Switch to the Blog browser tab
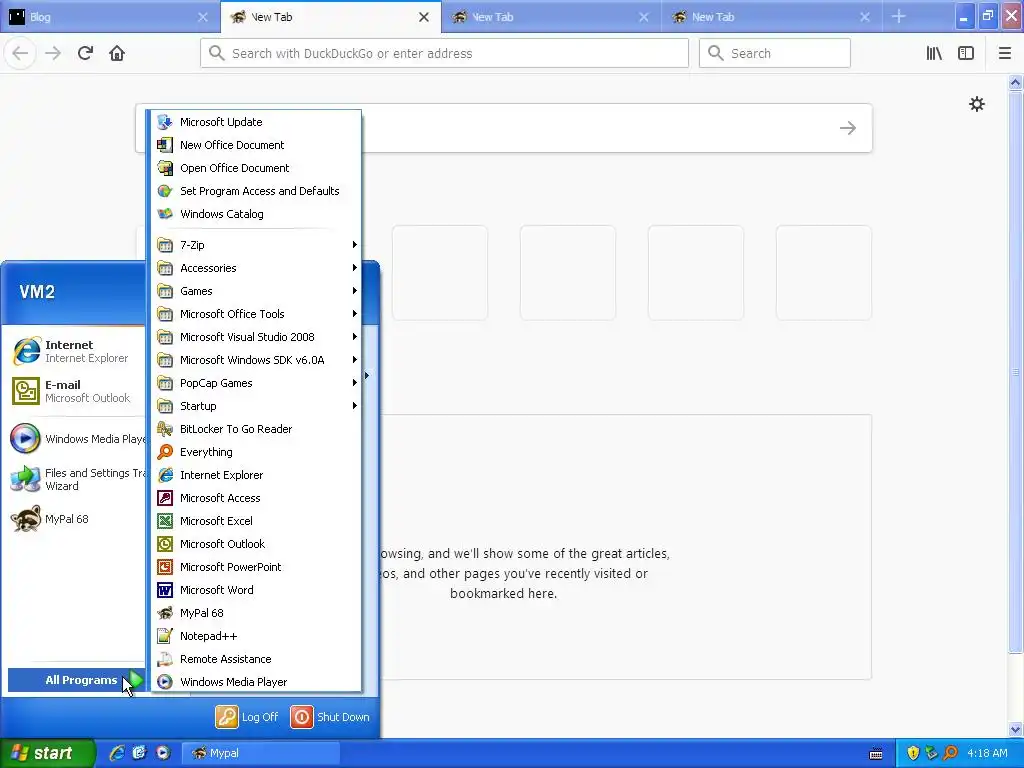Image resolution: width=1024 pixels, height=768 pixels. [110, 17]
